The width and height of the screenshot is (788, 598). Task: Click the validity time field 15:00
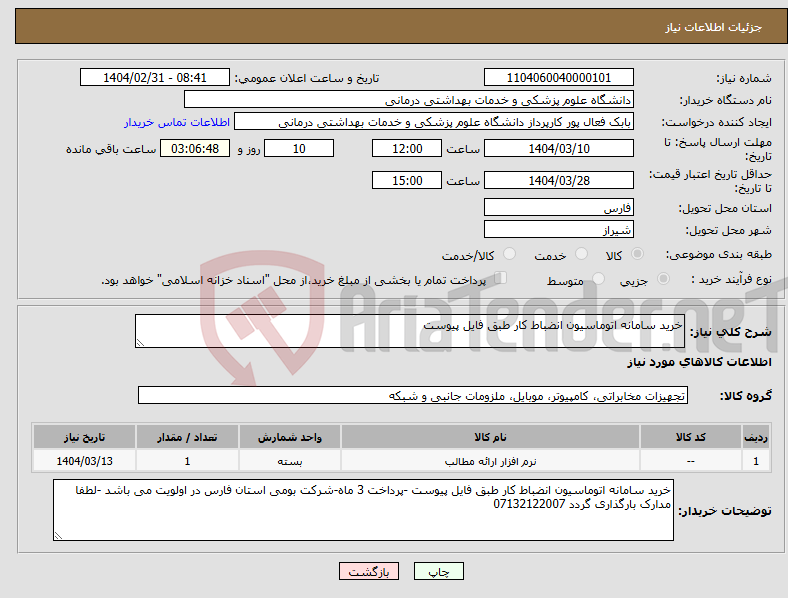[407, 180]
